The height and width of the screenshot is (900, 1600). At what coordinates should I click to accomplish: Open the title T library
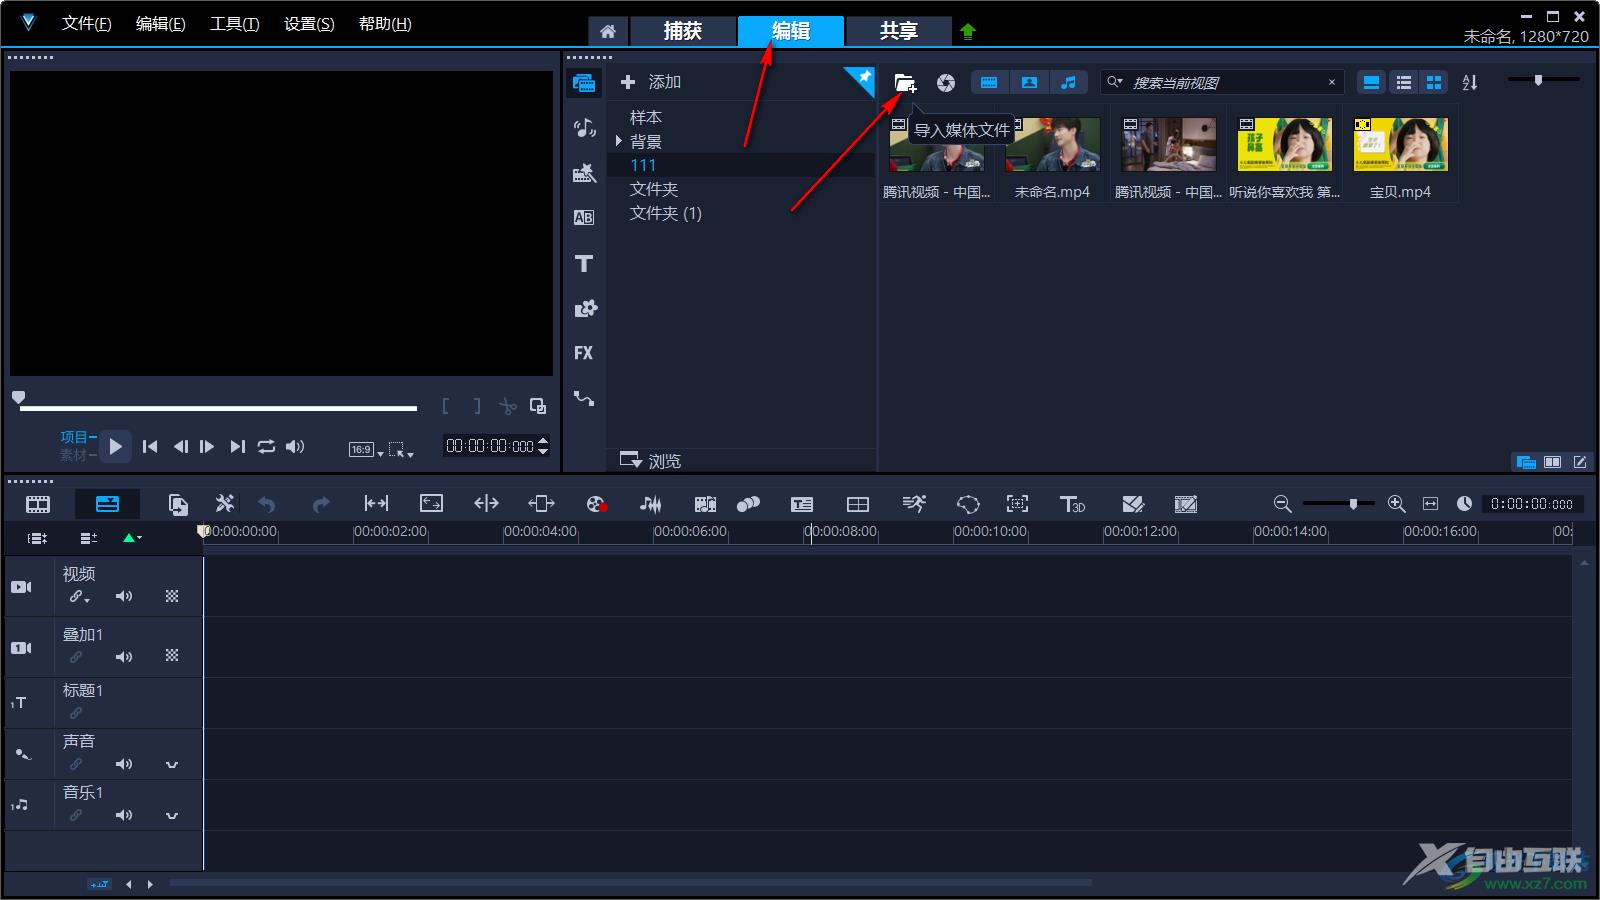[584, 263]
